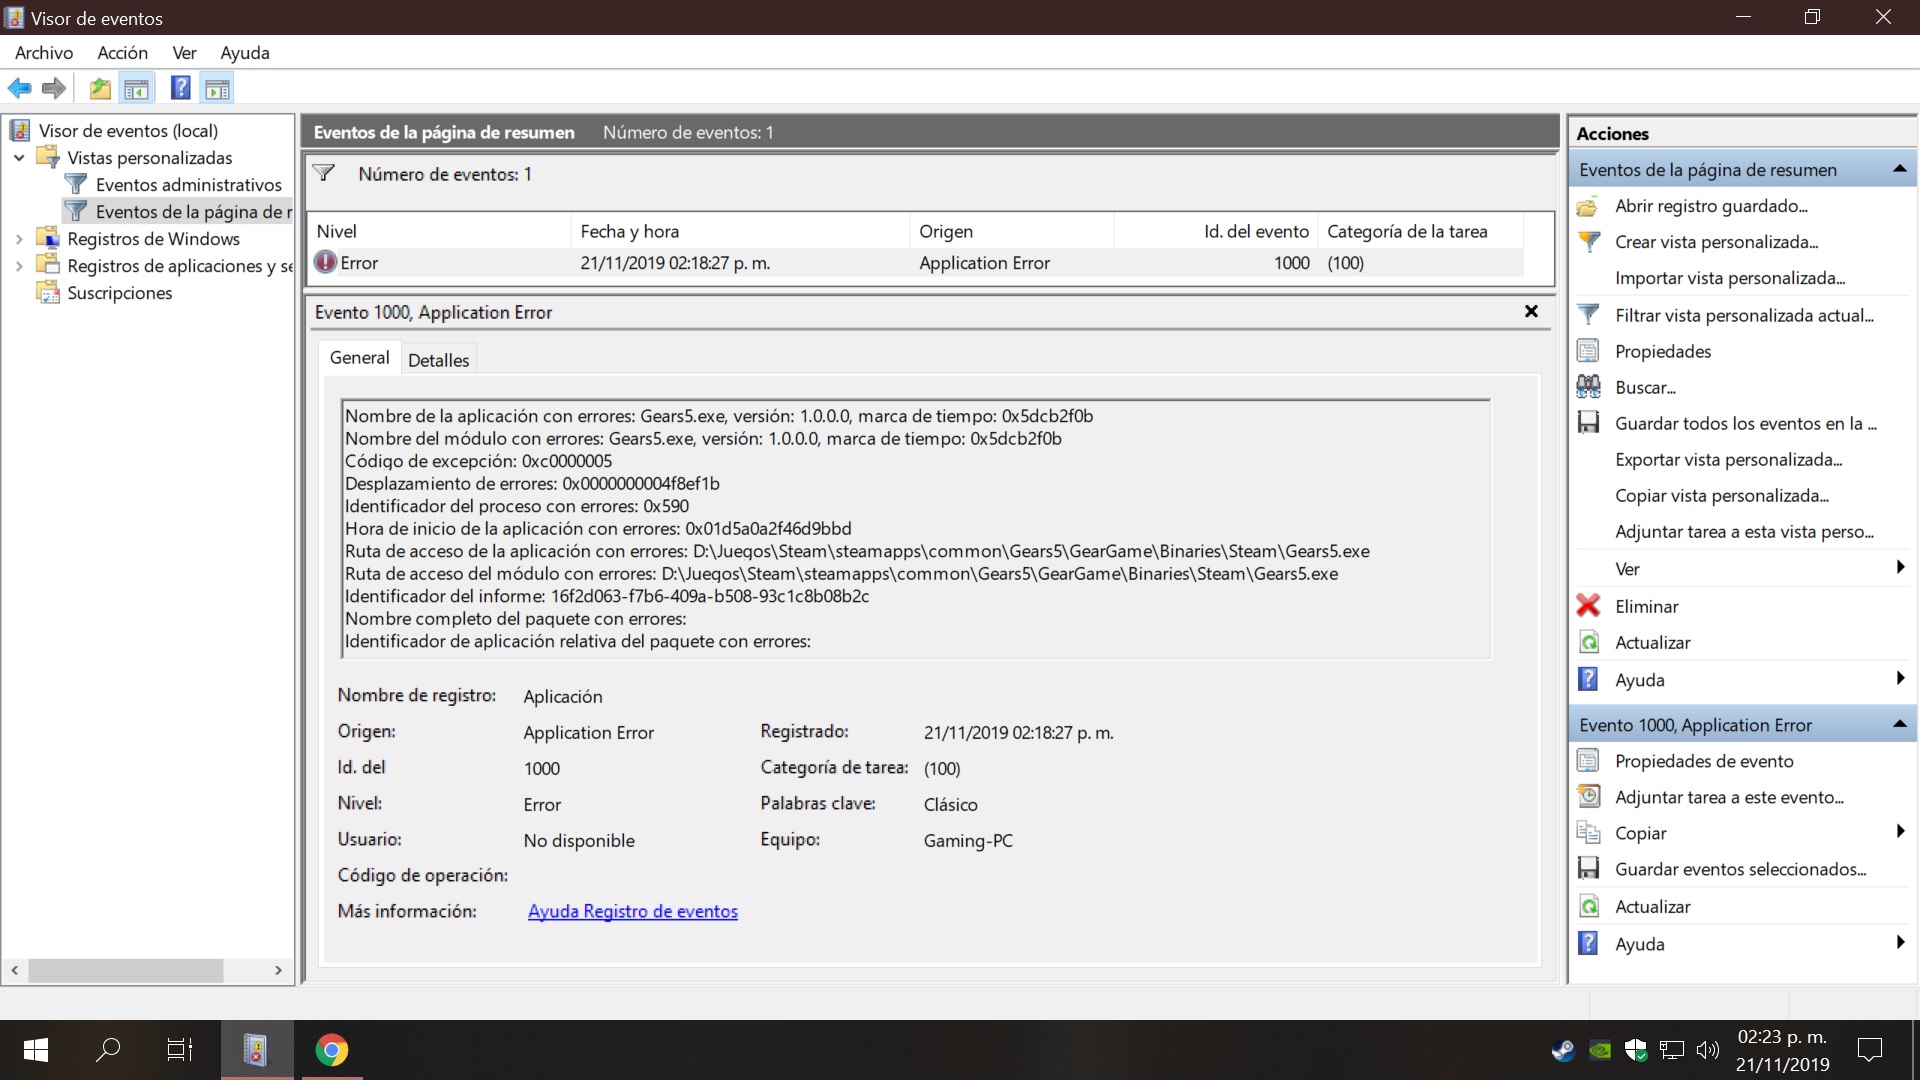Click the back arrow toolbar icon
Image resolution: width=1920 pixels, height=1080 pixels.
click(x=19, y=89)
